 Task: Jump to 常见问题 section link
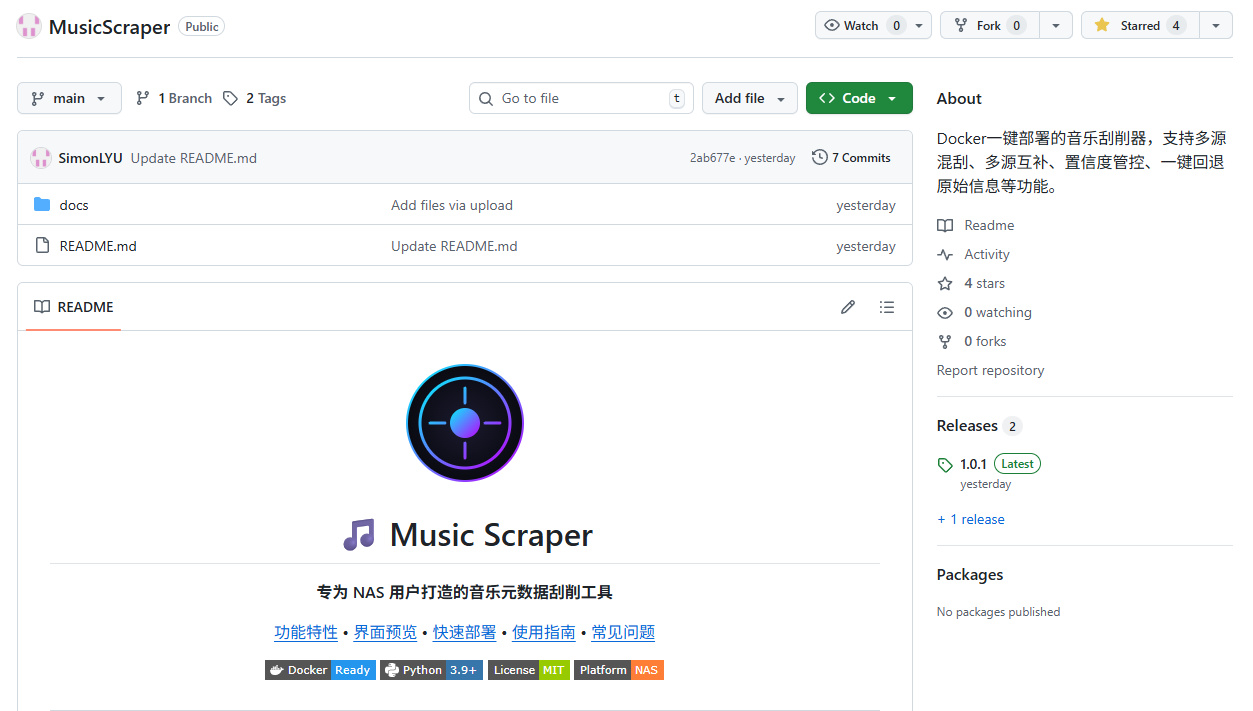click(x=623, y=632)
